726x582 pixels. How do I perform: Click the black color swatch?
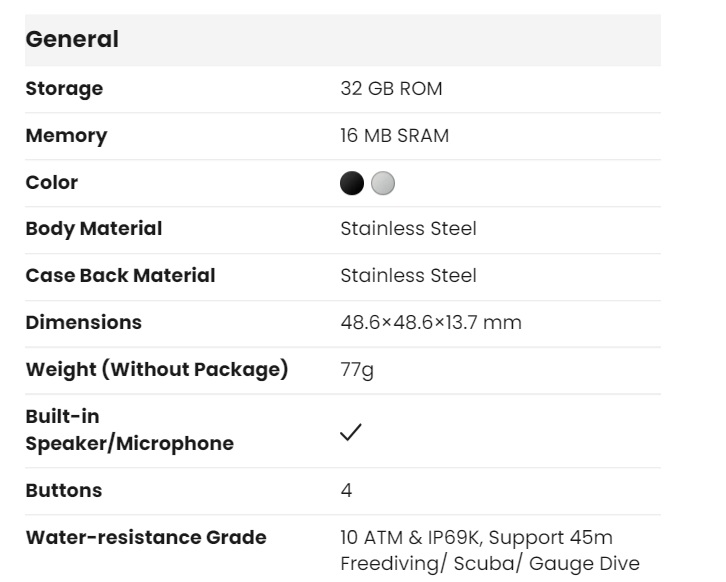coord(352,183)
